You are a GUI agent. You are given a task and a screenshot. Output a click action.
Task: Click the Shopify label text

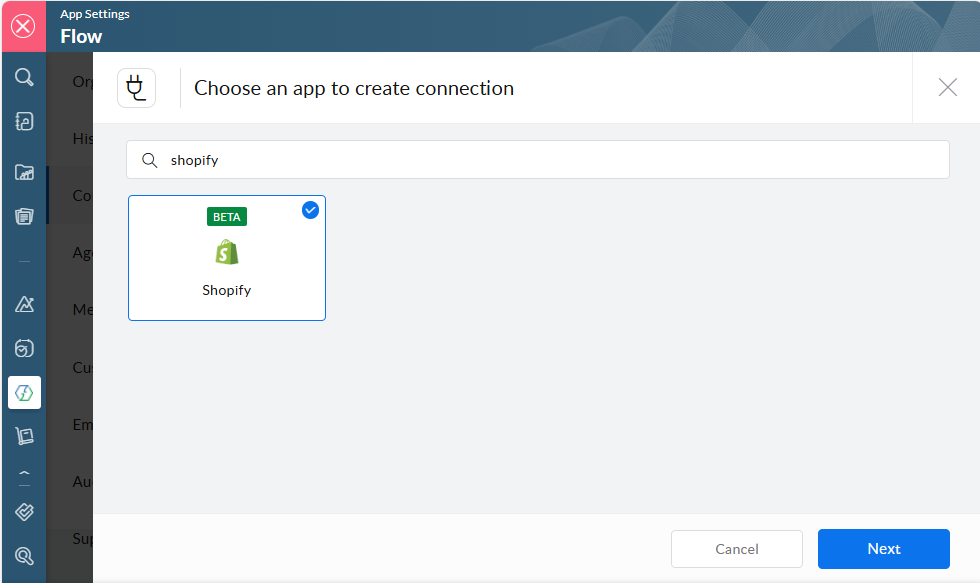[x=227, y=291]
